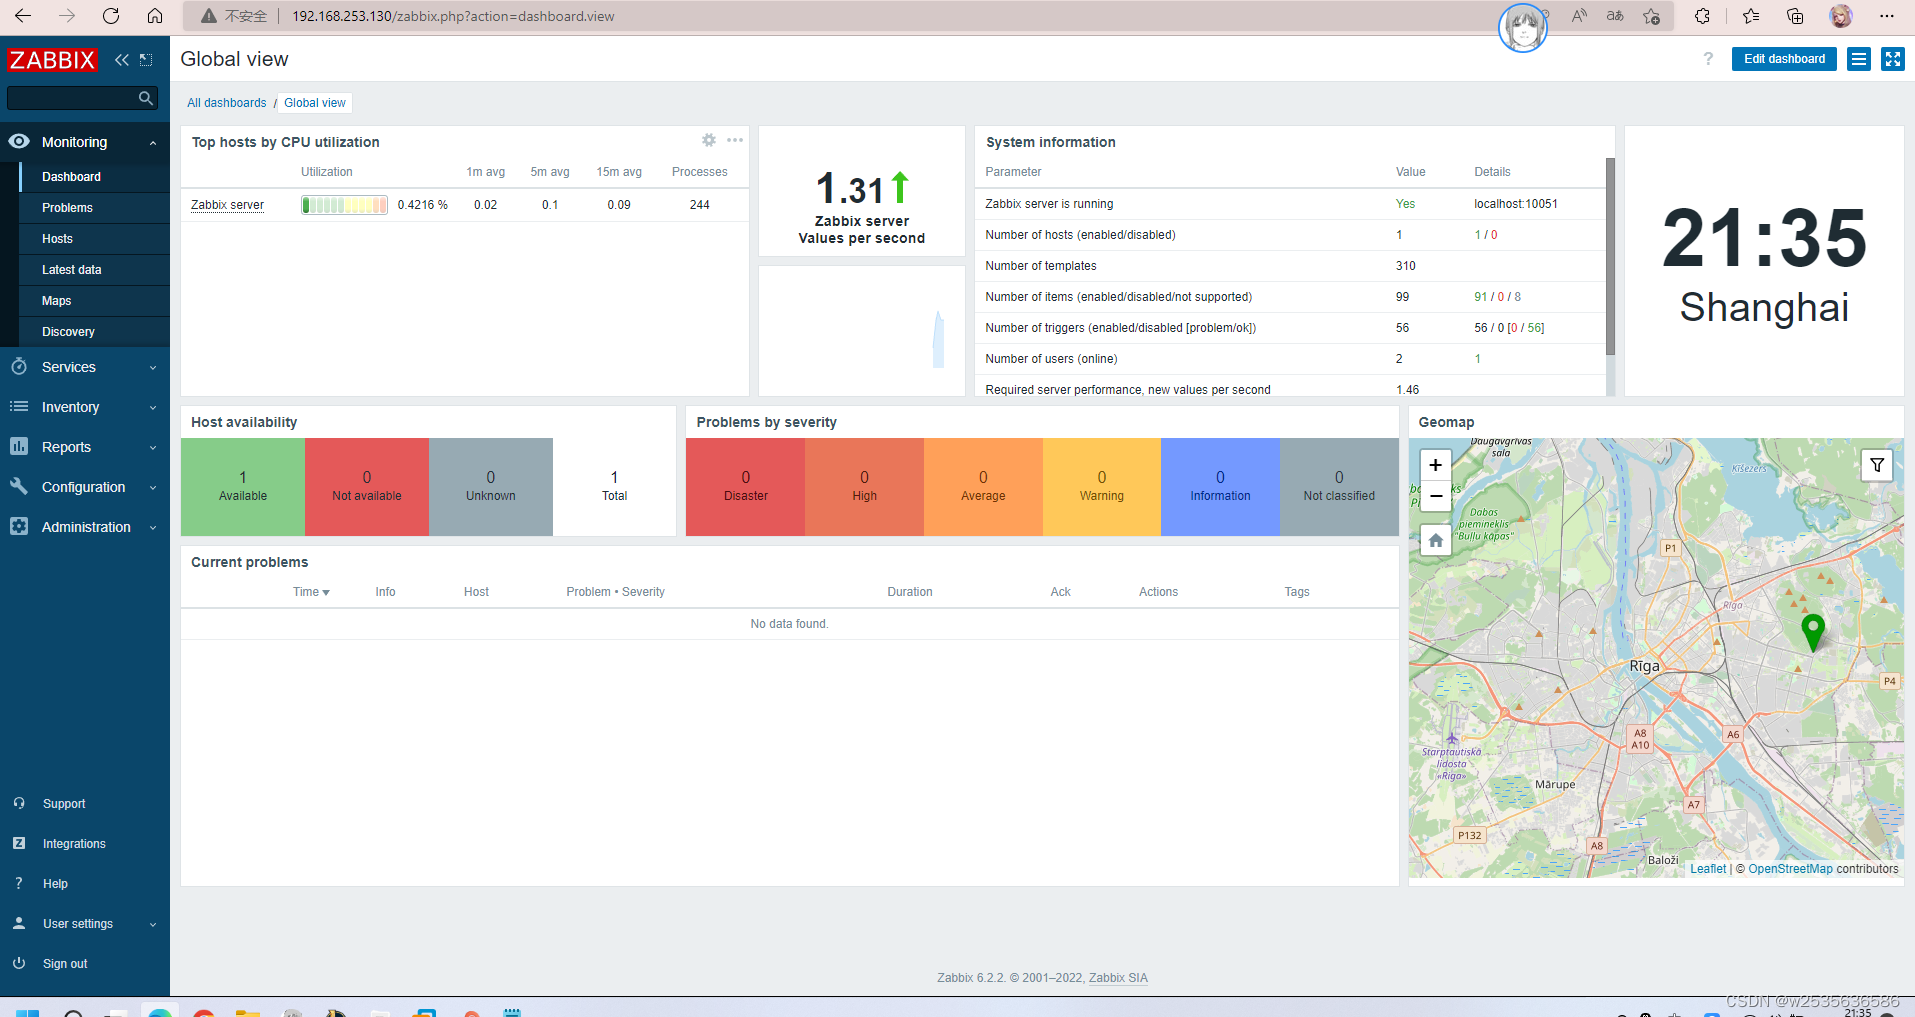
Task: Click Edit dashboard button
Action: (1784, 59)
